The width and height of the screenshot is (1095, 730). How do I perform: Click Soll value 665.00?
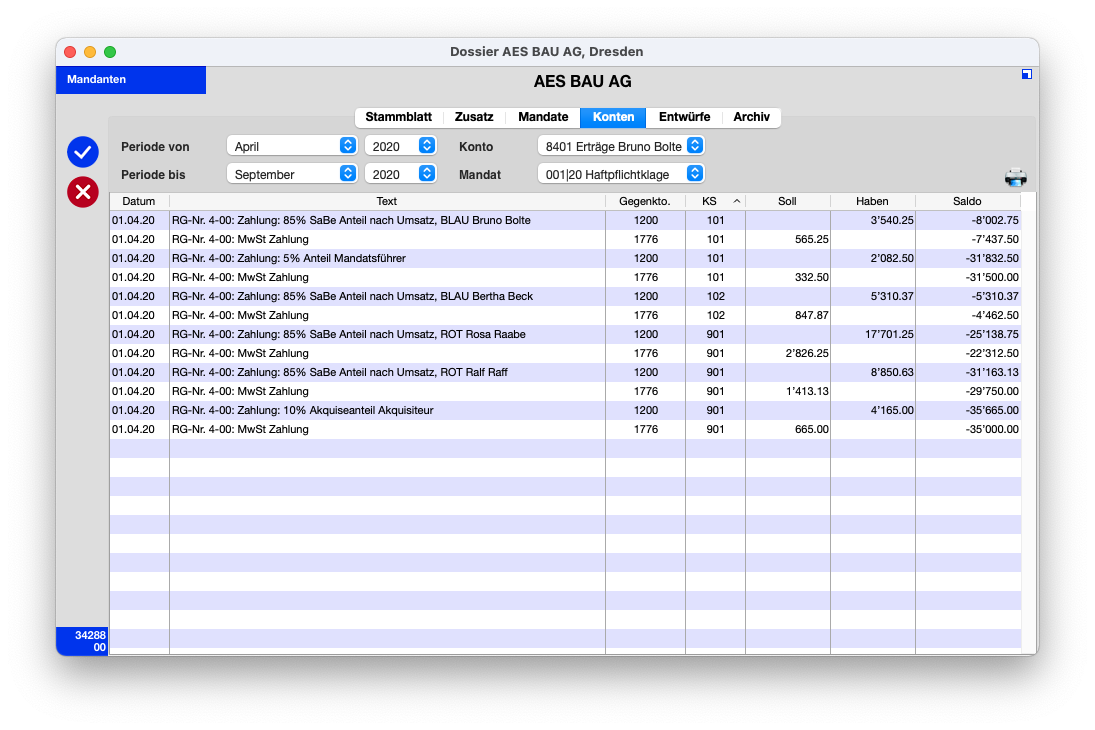[811, 429]
